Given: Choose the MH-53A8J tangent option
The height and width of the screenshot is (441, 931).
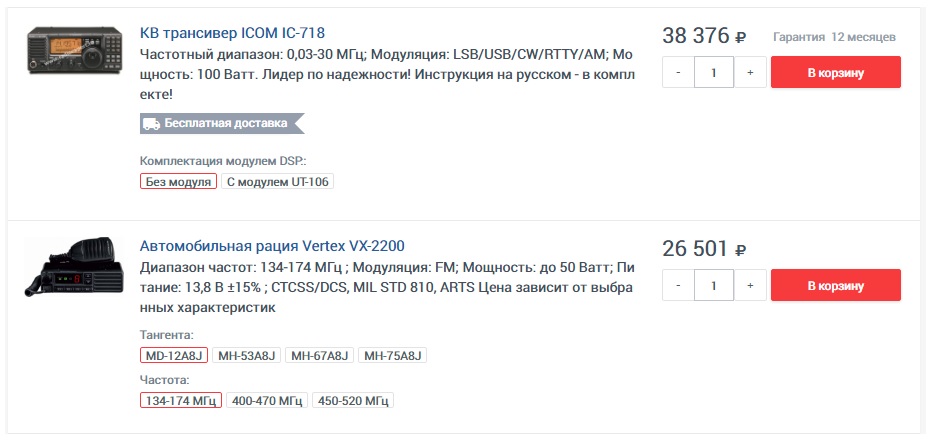Looking at the screenshot, I should (x=246, y=356).
